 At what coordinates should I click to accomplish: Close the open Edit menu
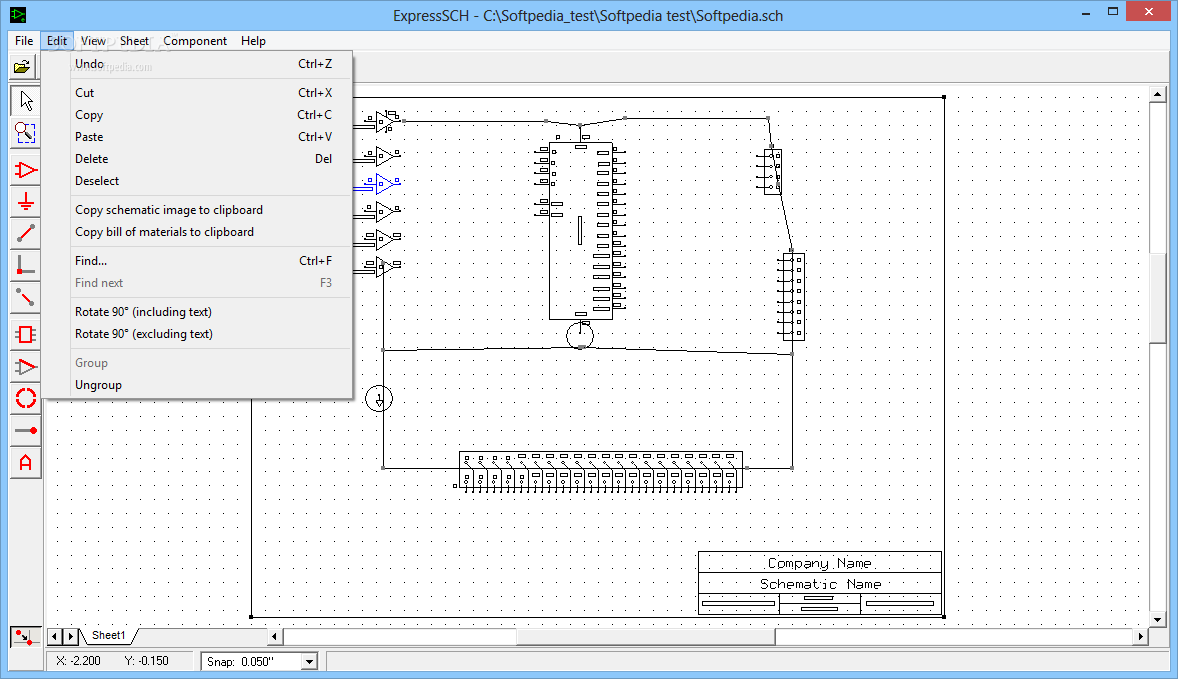point(57,41)
